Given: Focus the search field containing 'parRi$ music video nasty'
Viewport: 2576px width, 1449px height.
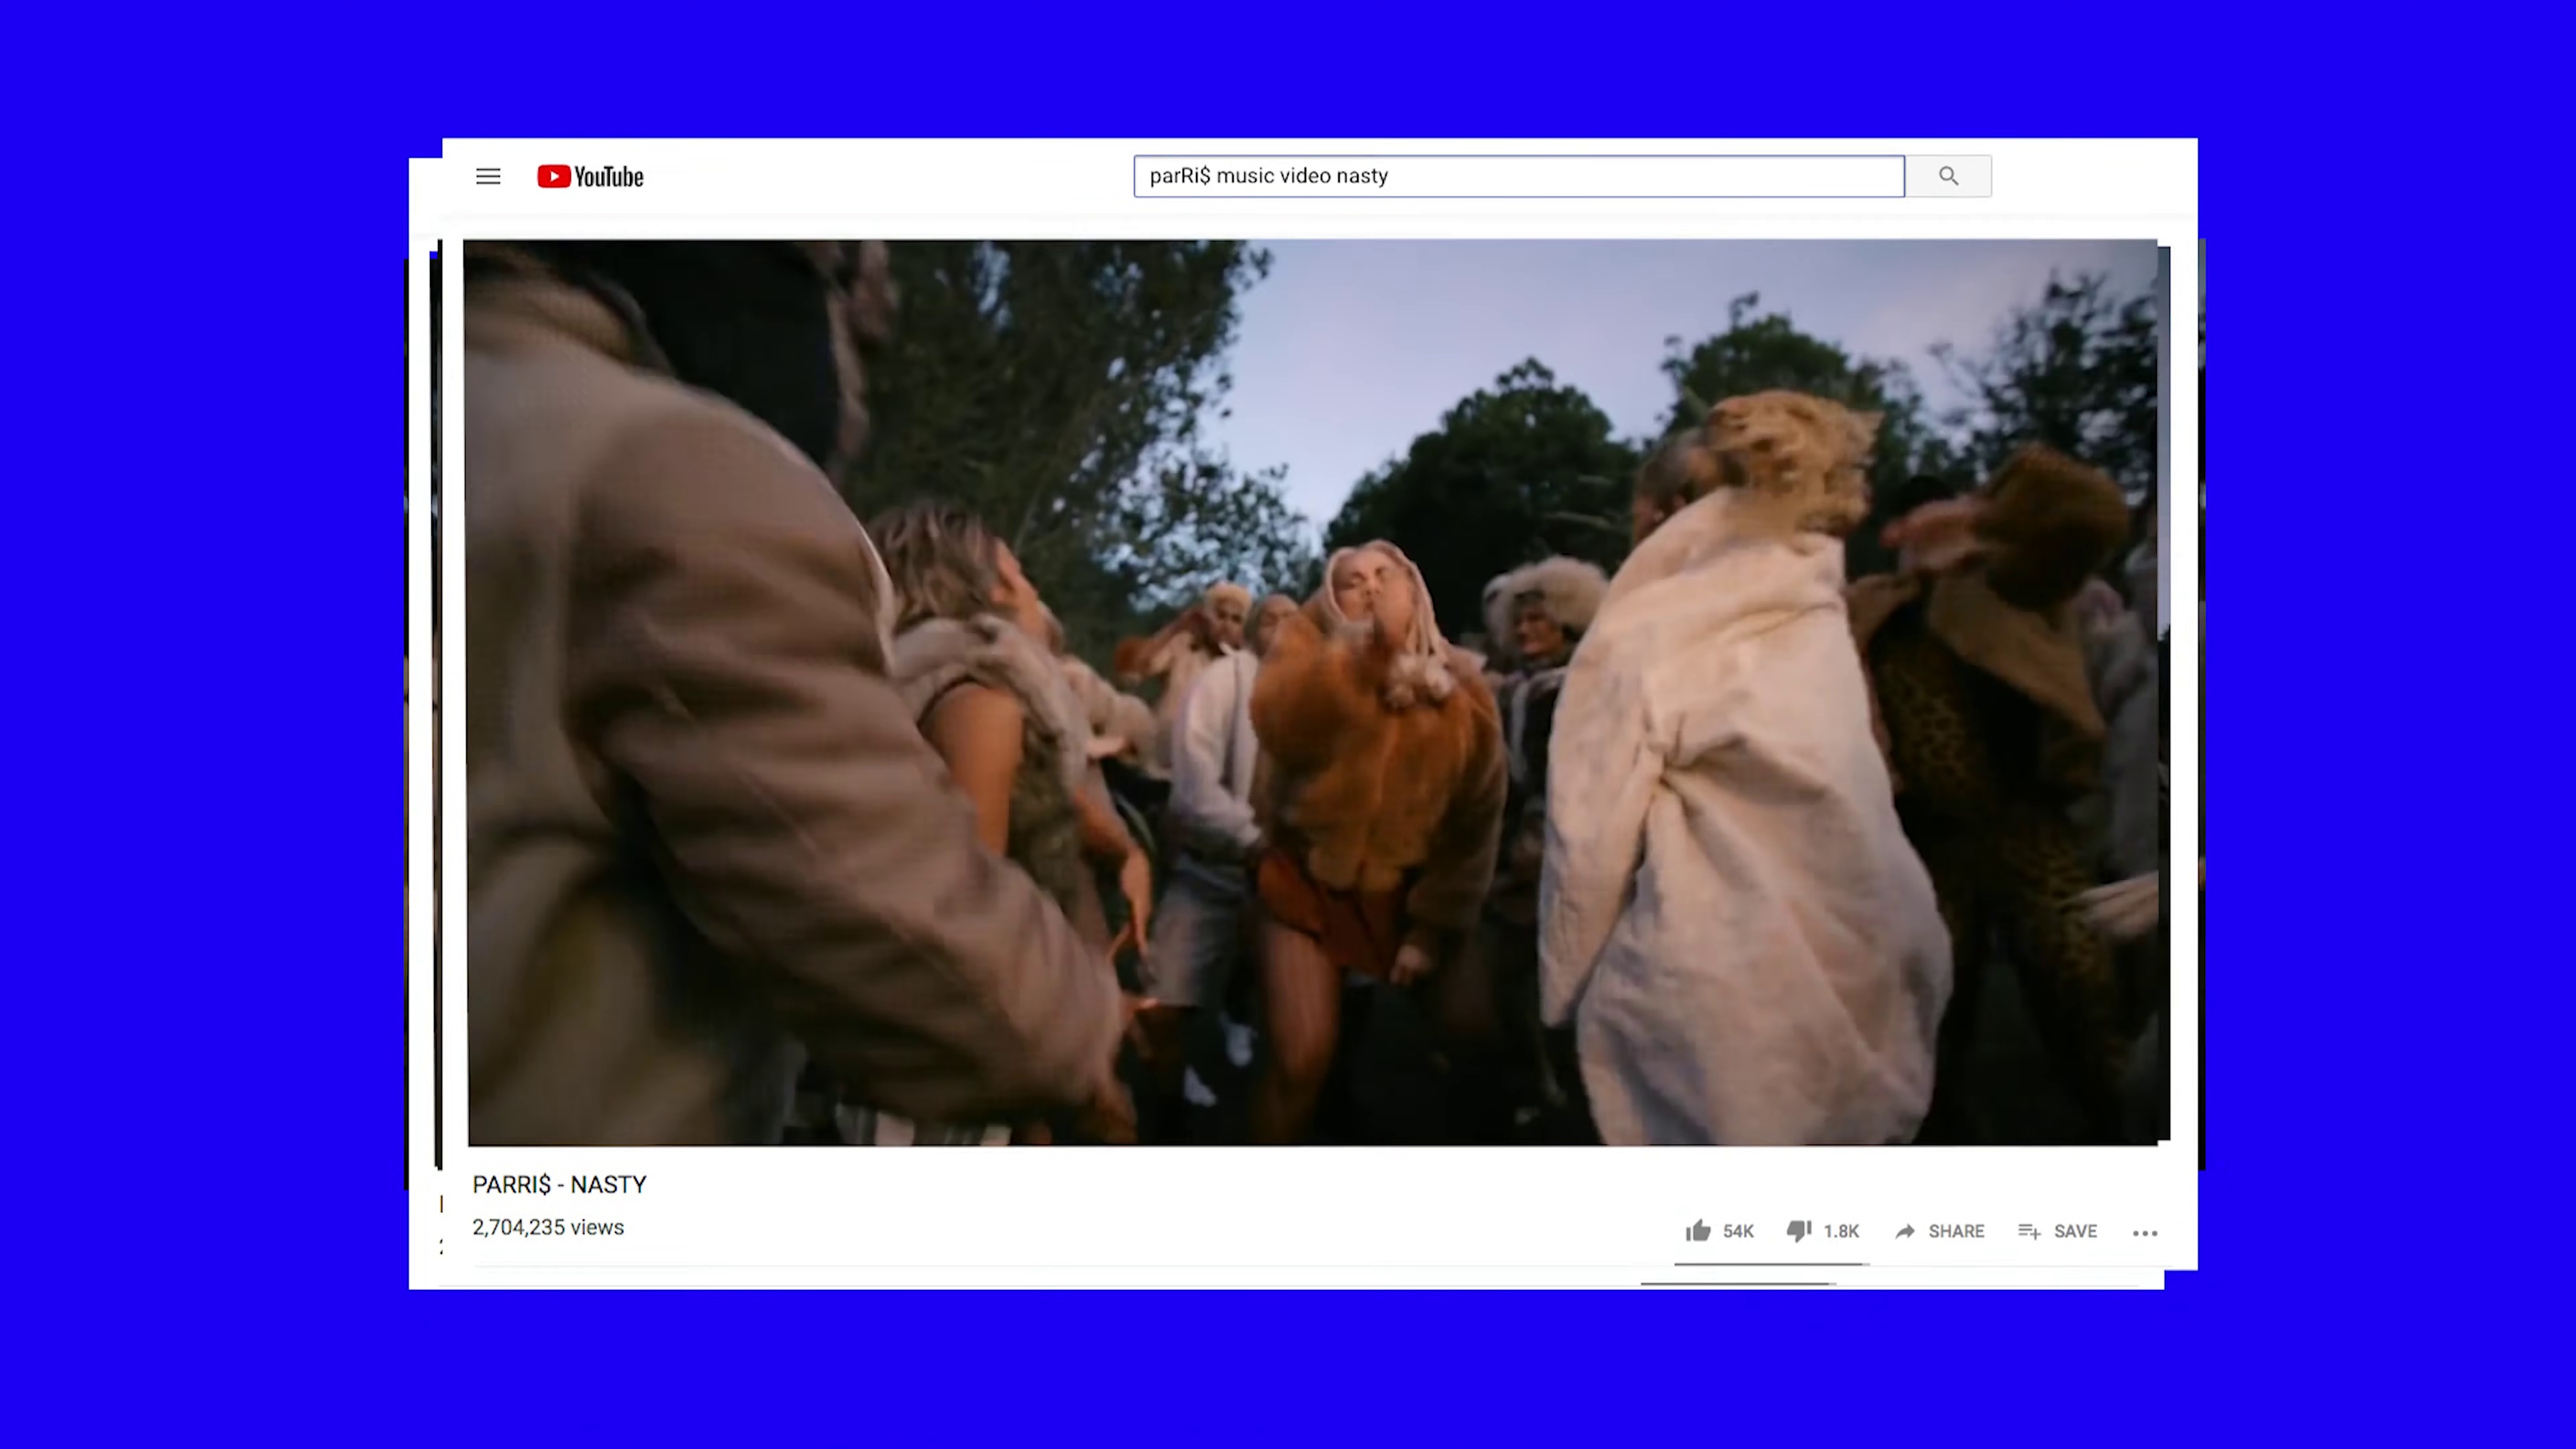Looking at the screenshot, I should [x=1518, y=176].
